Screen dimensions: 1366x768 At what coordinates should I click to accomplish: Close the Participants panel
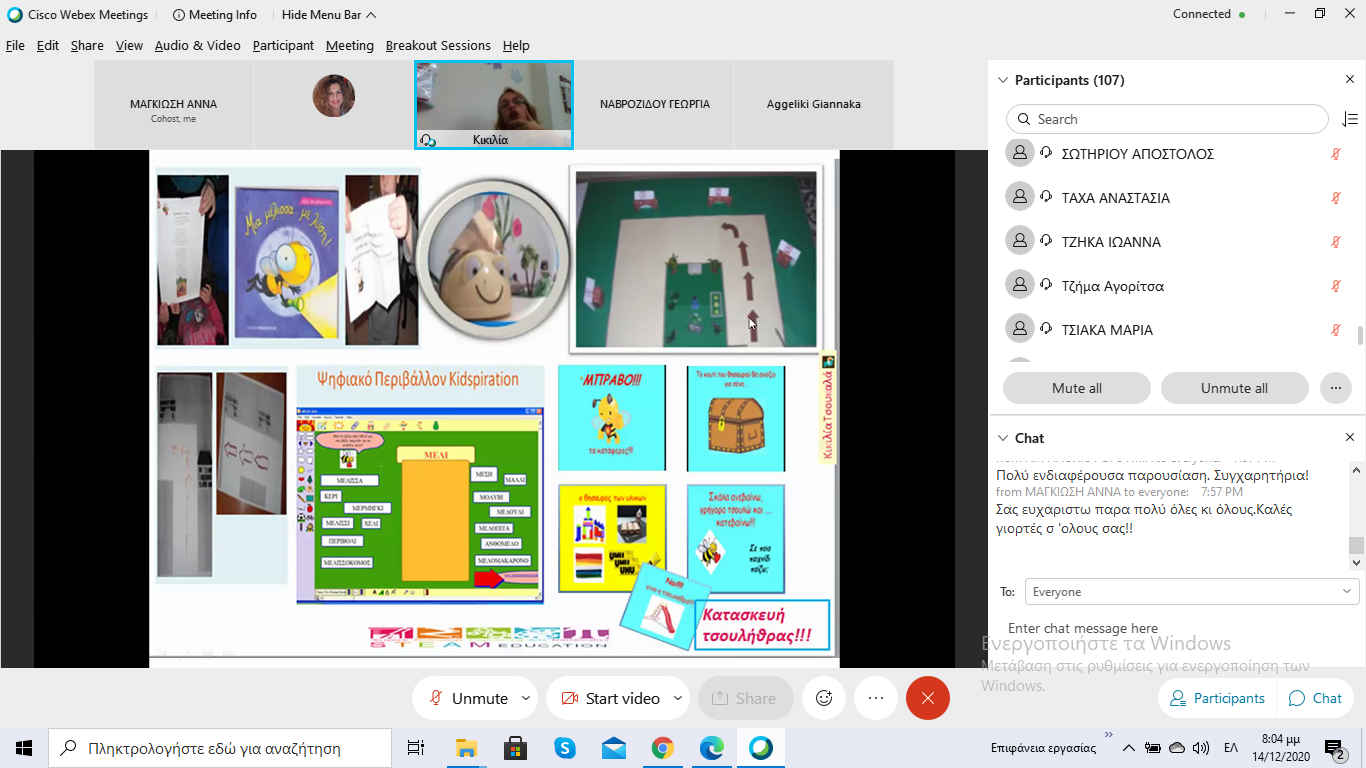coord(1349,80)
